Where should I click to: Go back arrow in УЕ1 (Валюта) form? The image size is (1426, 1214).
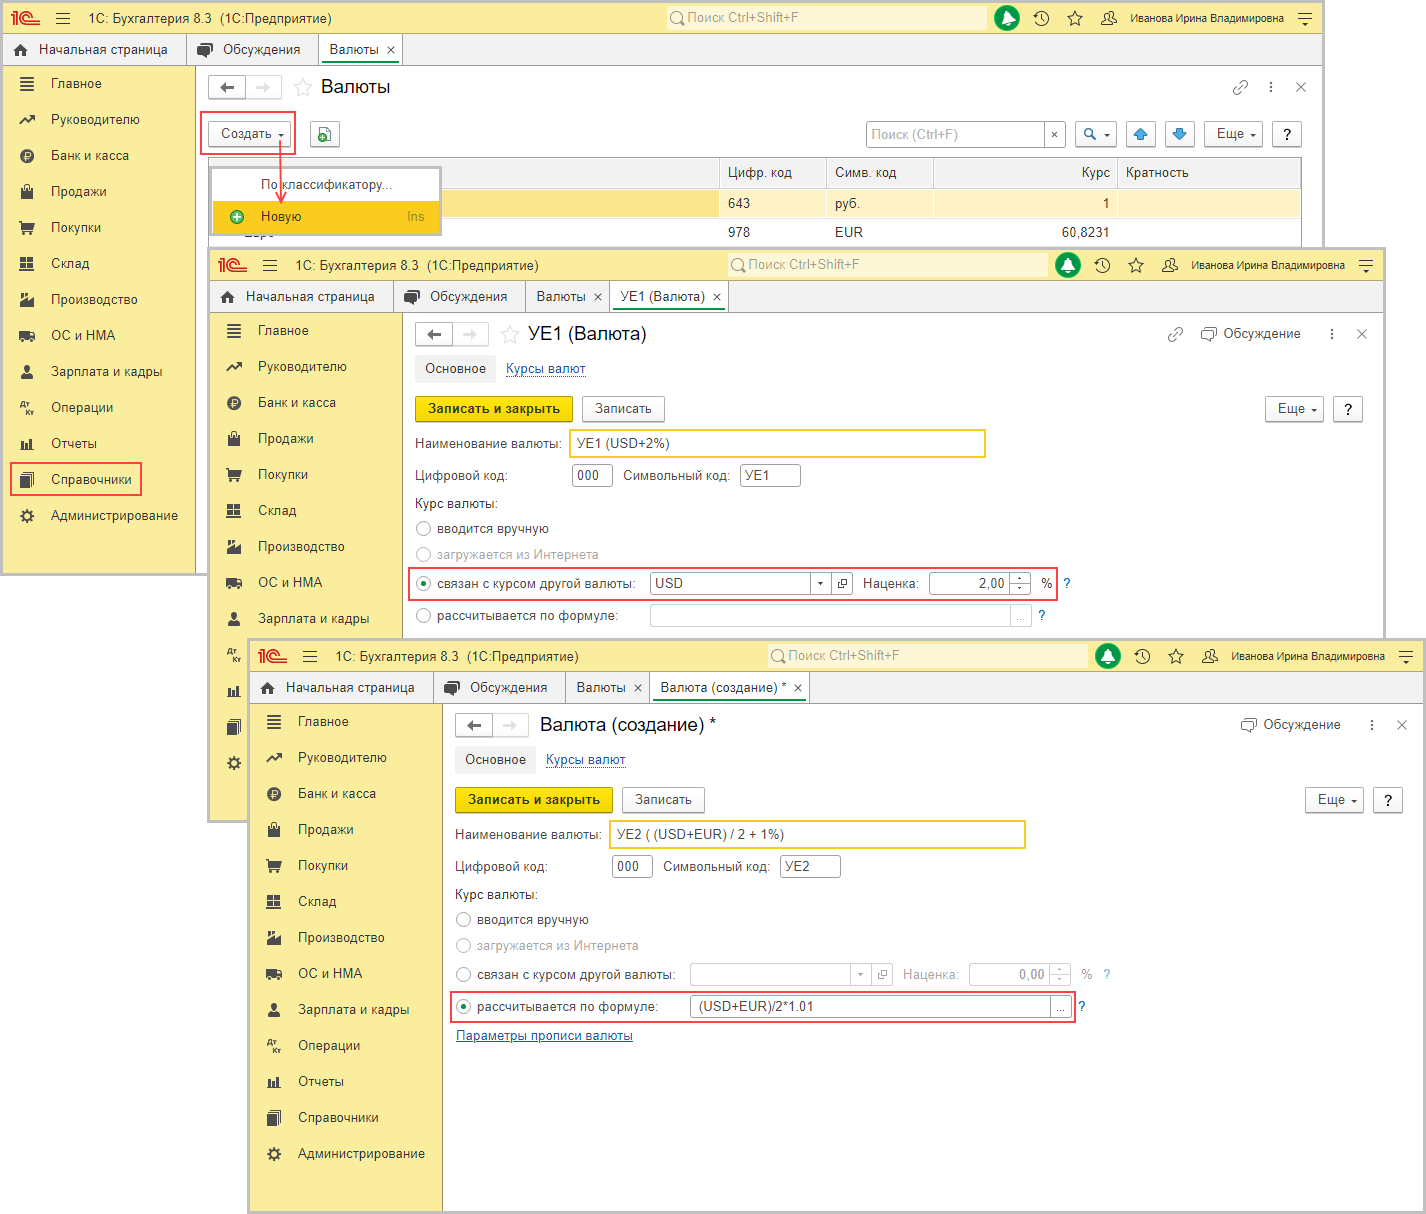click(x=434, y=334)
